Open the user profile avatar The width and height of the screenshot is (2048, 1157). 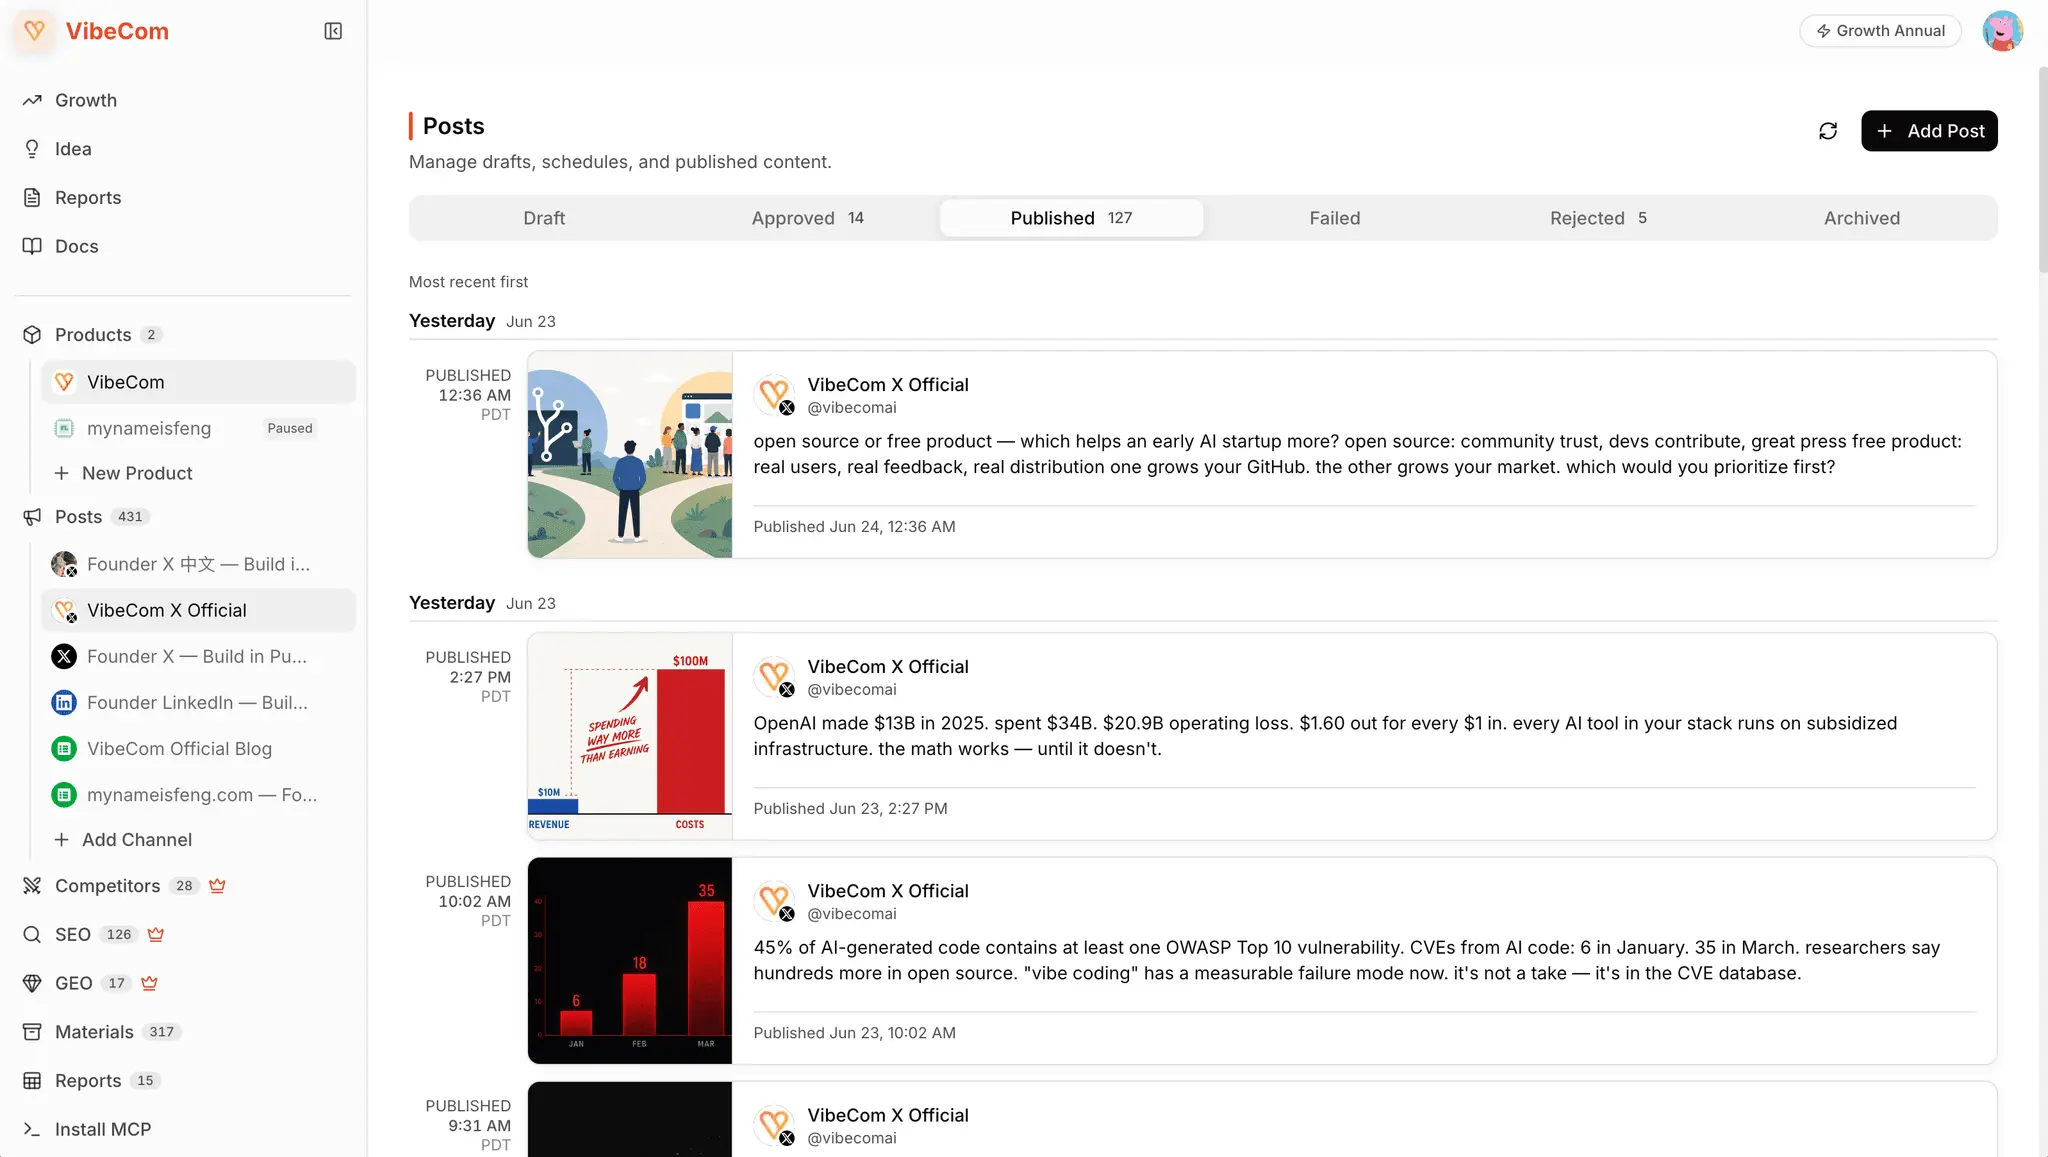2002,31
